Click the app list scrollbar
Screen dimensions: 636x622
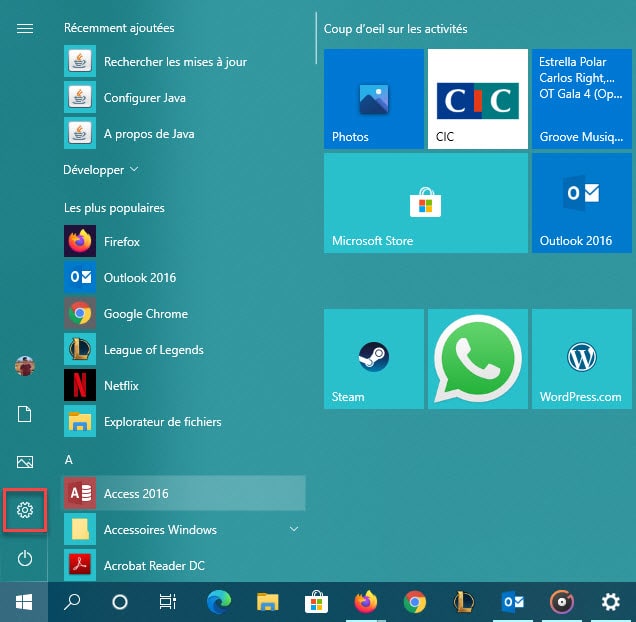click(x=316, y=38)
